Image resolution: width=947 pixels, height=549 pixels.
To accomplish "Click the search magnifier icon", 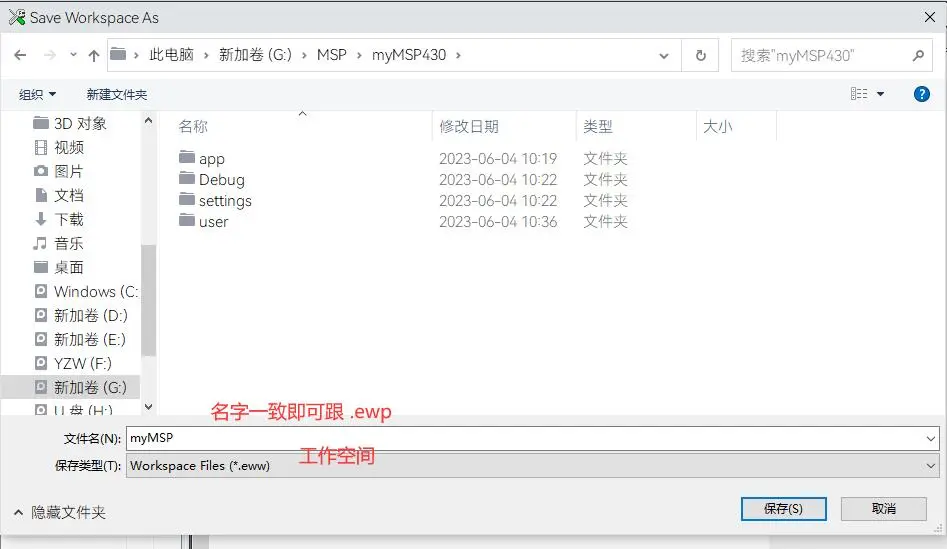I will [917, 55].
